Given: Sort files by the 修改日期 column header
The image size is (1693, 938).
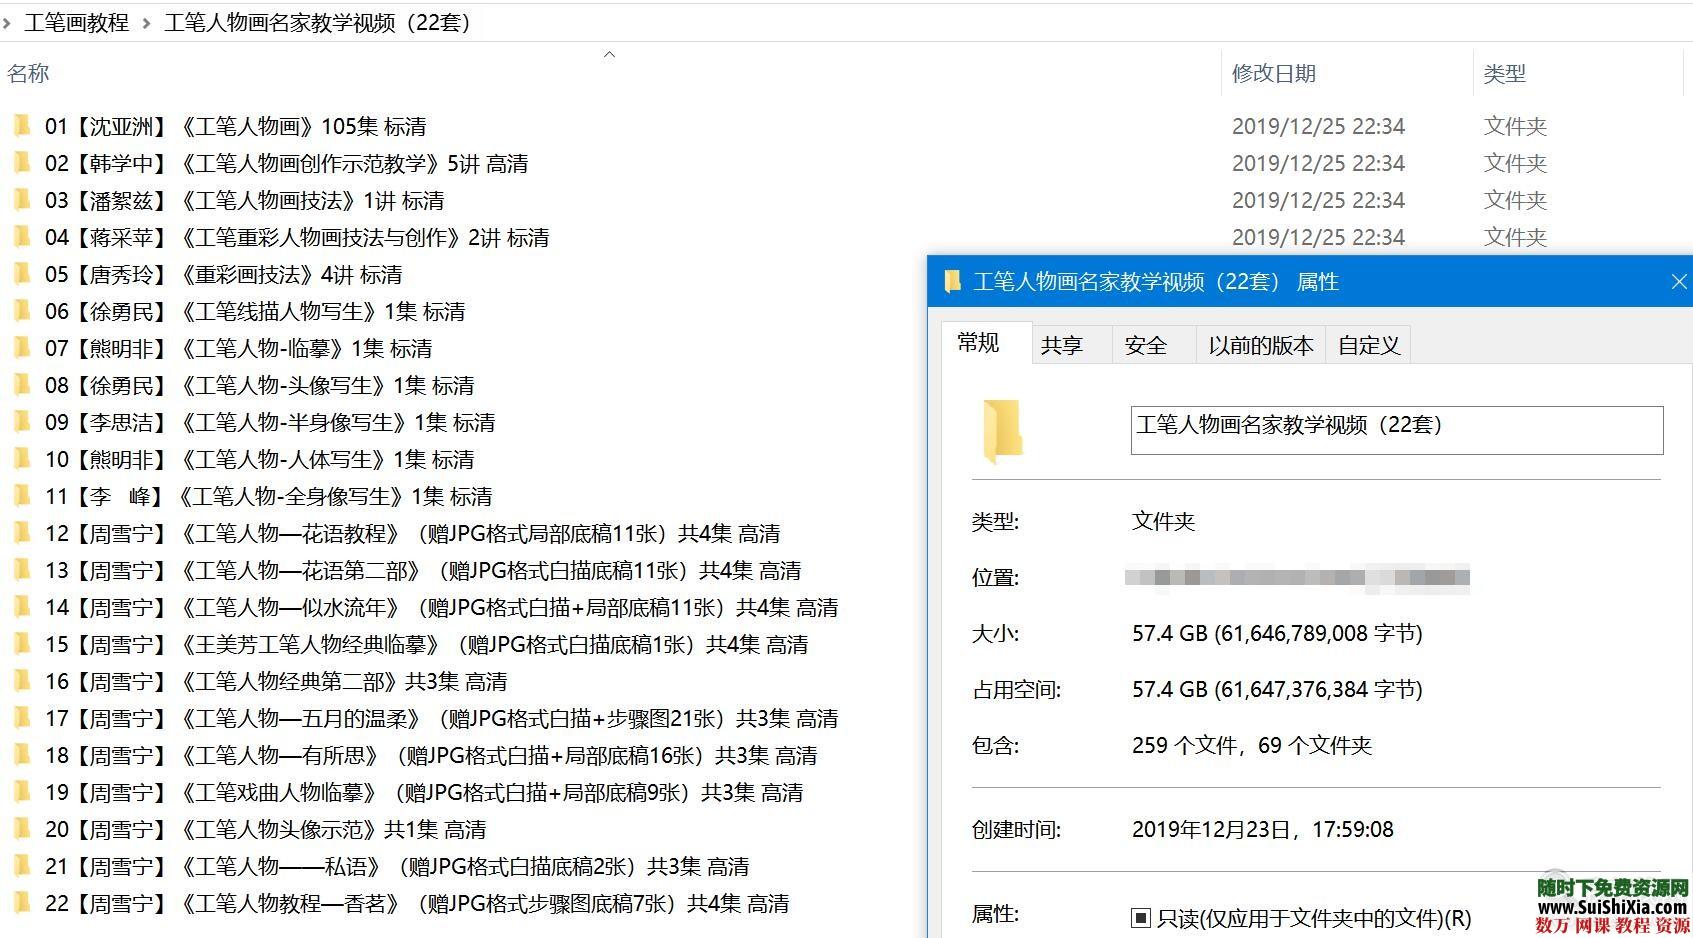Looking at the screenshot, I should click(1274, 72).
